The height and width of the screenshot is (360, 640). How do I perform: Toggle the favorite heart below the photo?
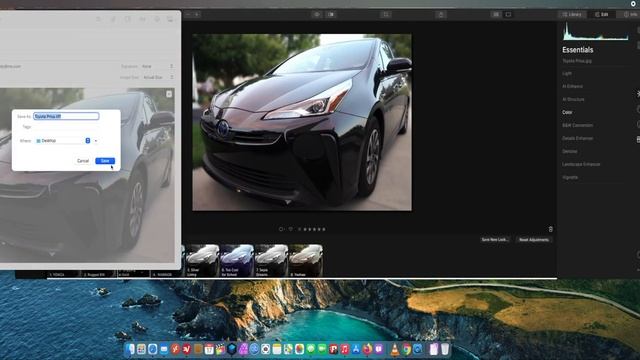[291, 229]
